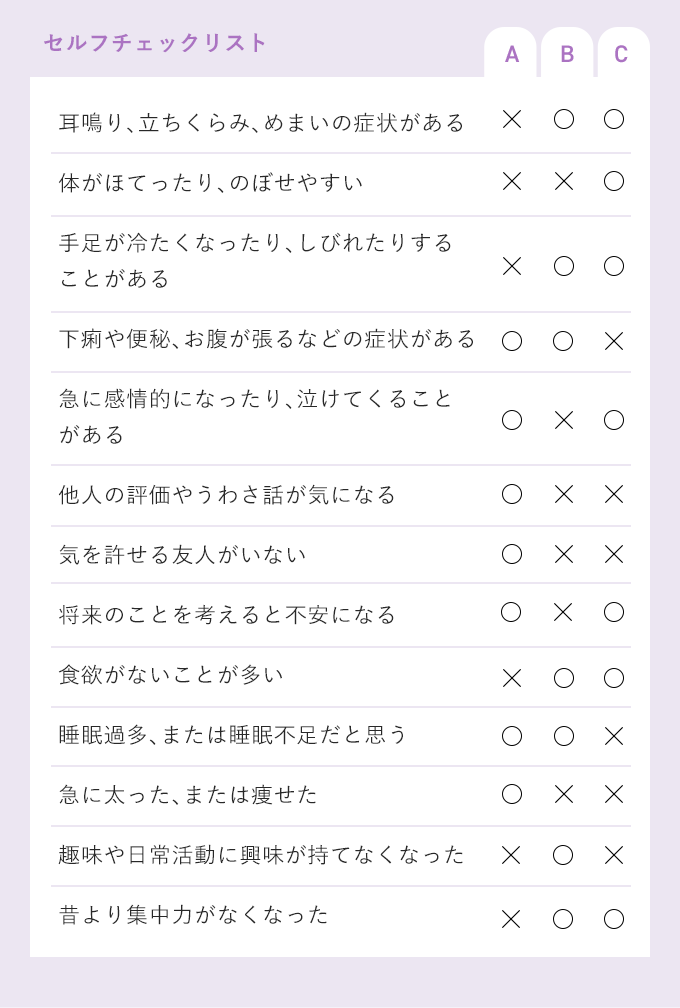This screenshot has width=680, height=1008.
Task: Click the text 将来のことを考えると不安になる
Action: [227, 615]
